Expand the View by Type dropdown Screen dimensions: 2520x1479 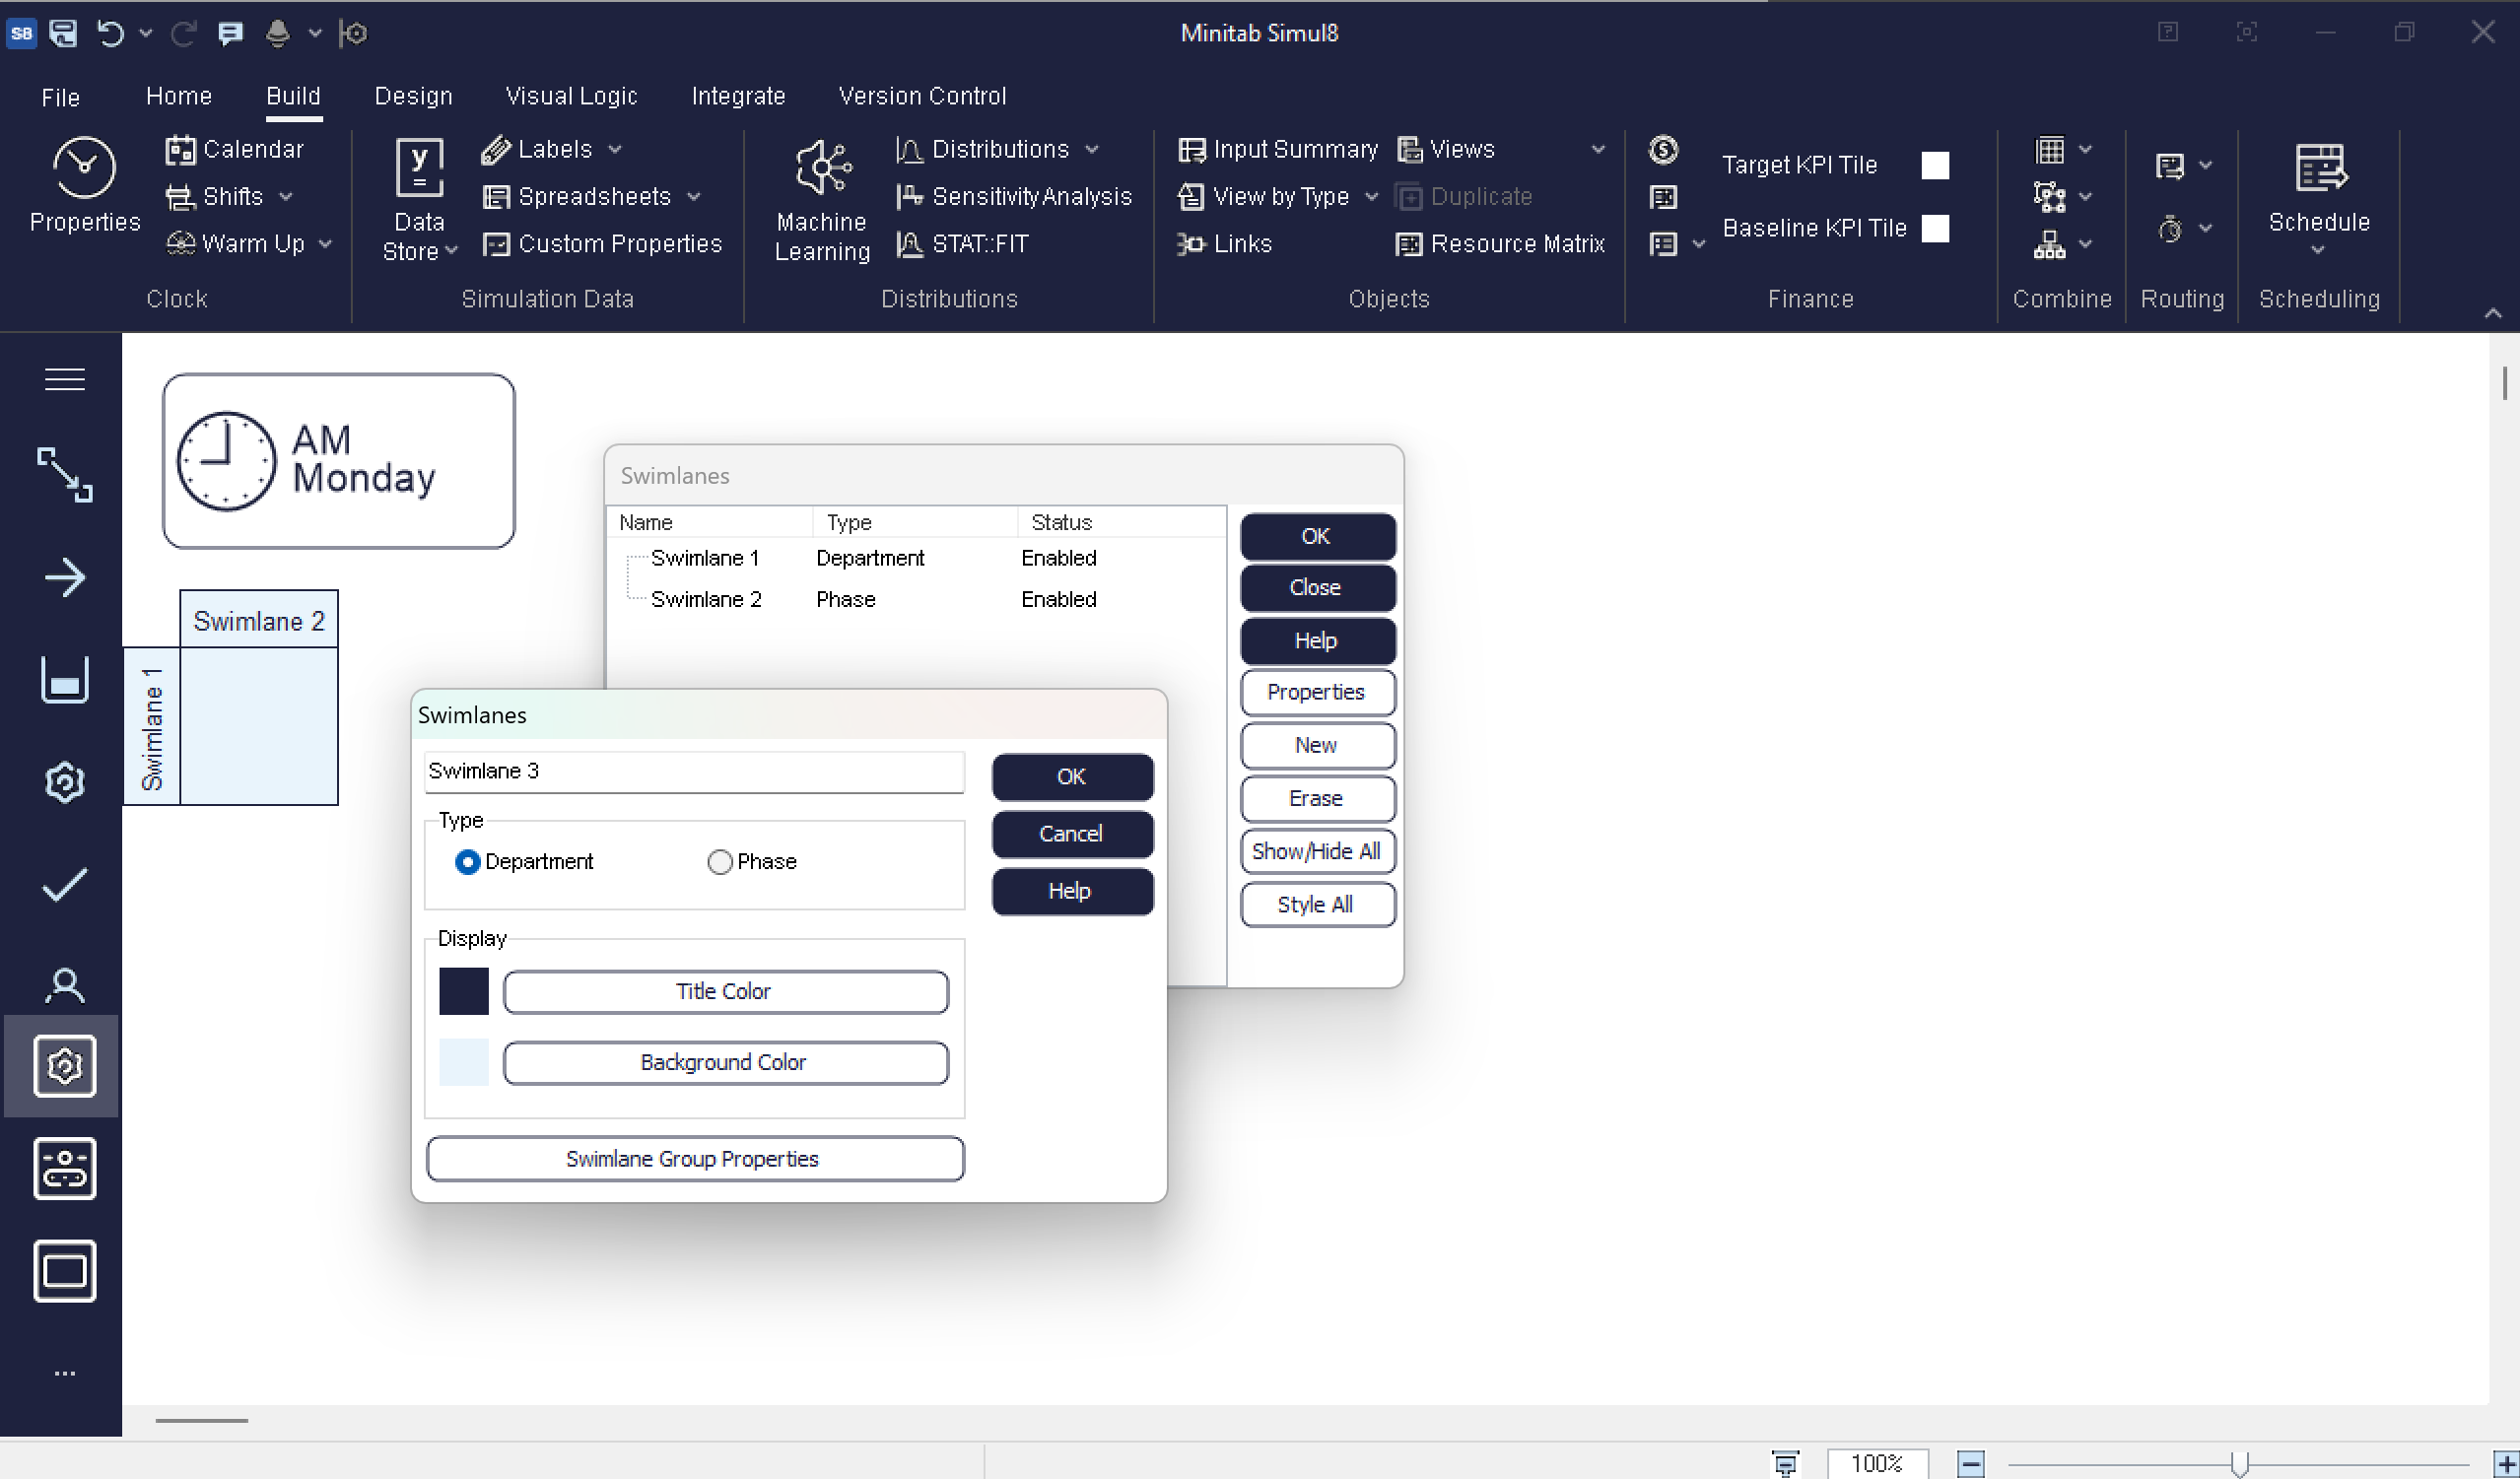point(1372,196)
